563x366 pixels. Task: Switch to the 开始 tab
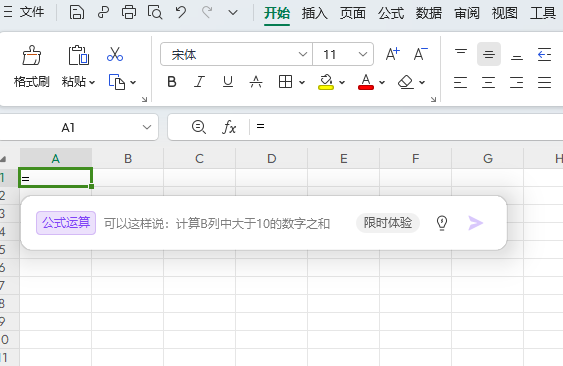[x=277, y=14]
